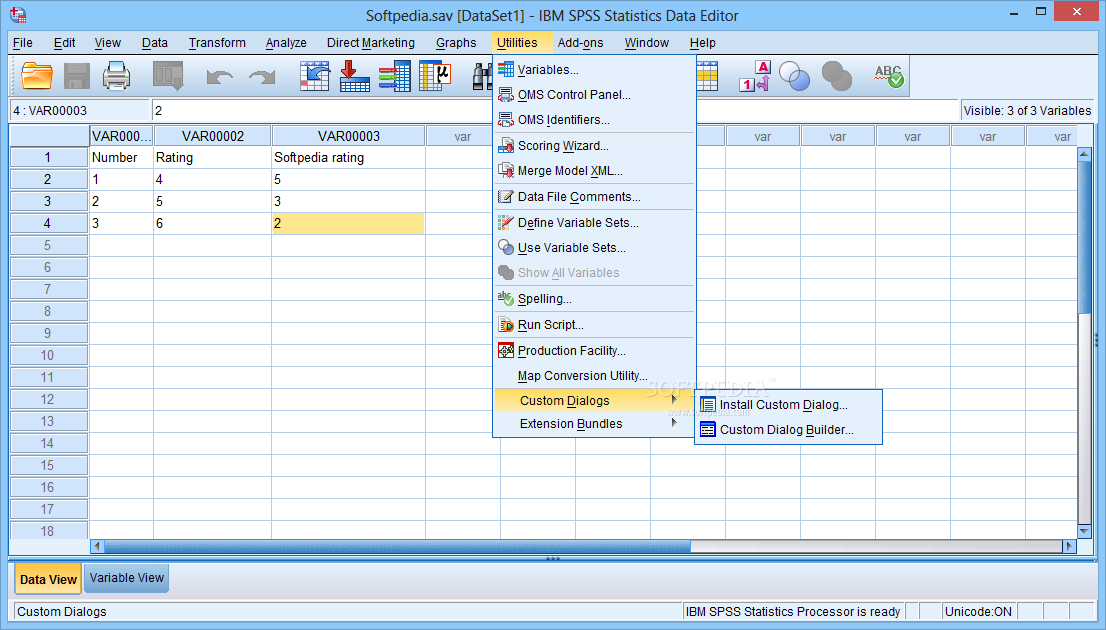The width and height of the screenshot is (1106, 630).
Task: Click the Print toolbar icon
Action: click(116, 75)
